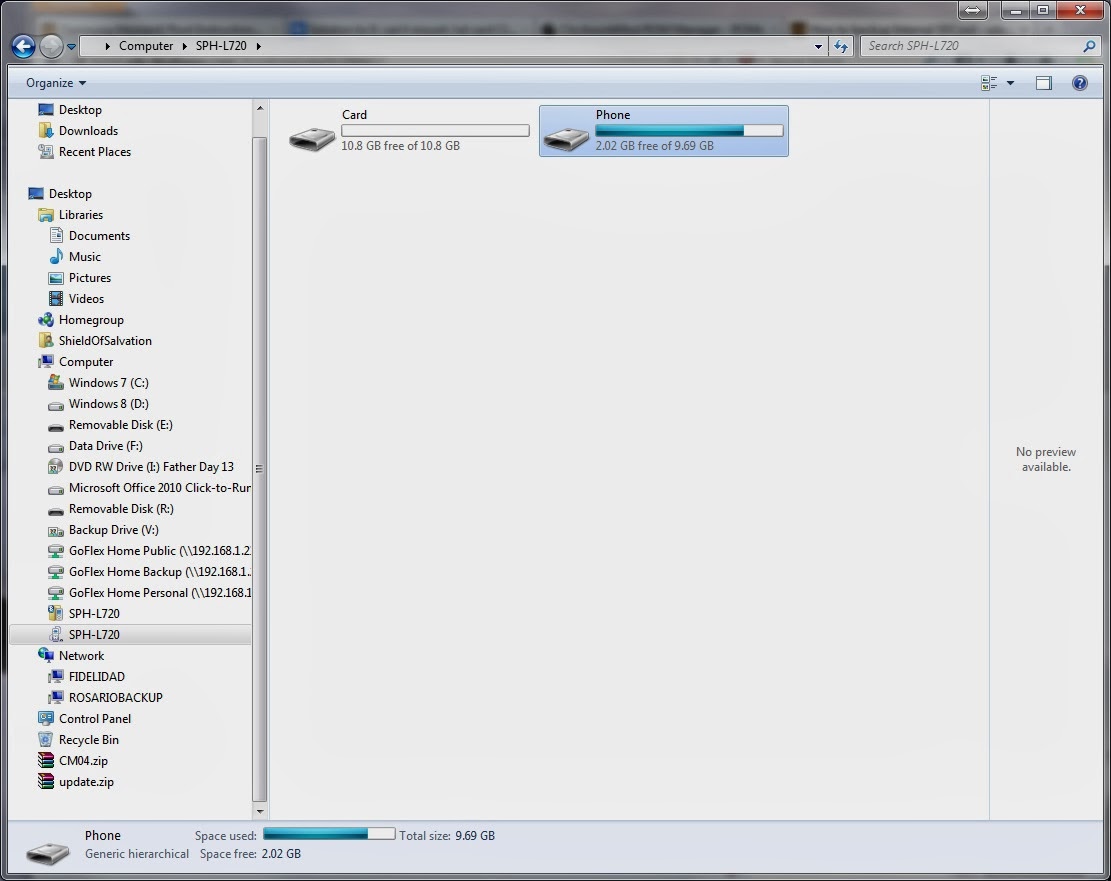Open the Recycle Bin
Viewport: 1111px width, 881px height.
click(78, 740)
